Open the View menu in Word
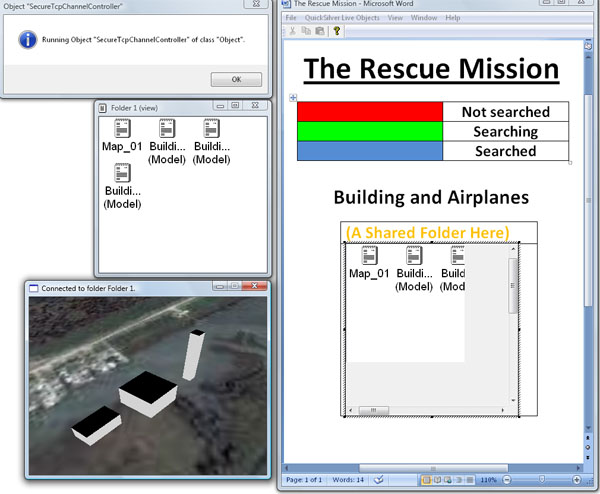The height and width of the screenshot is (494, 600). tap(396, 18)
